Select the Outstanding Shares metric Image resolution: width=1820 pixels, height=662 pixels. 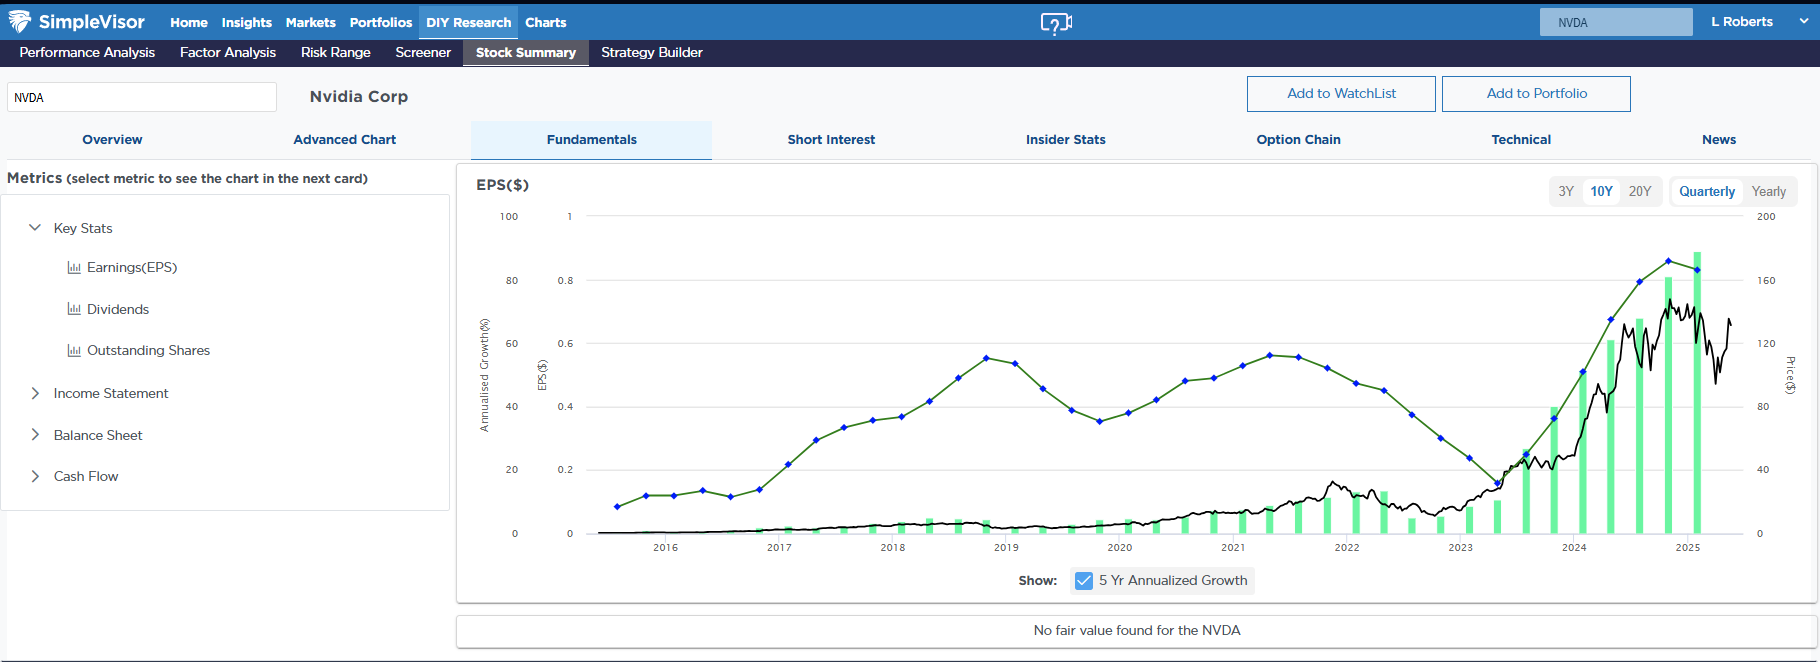pyautogui.click(x=148, y=350)
